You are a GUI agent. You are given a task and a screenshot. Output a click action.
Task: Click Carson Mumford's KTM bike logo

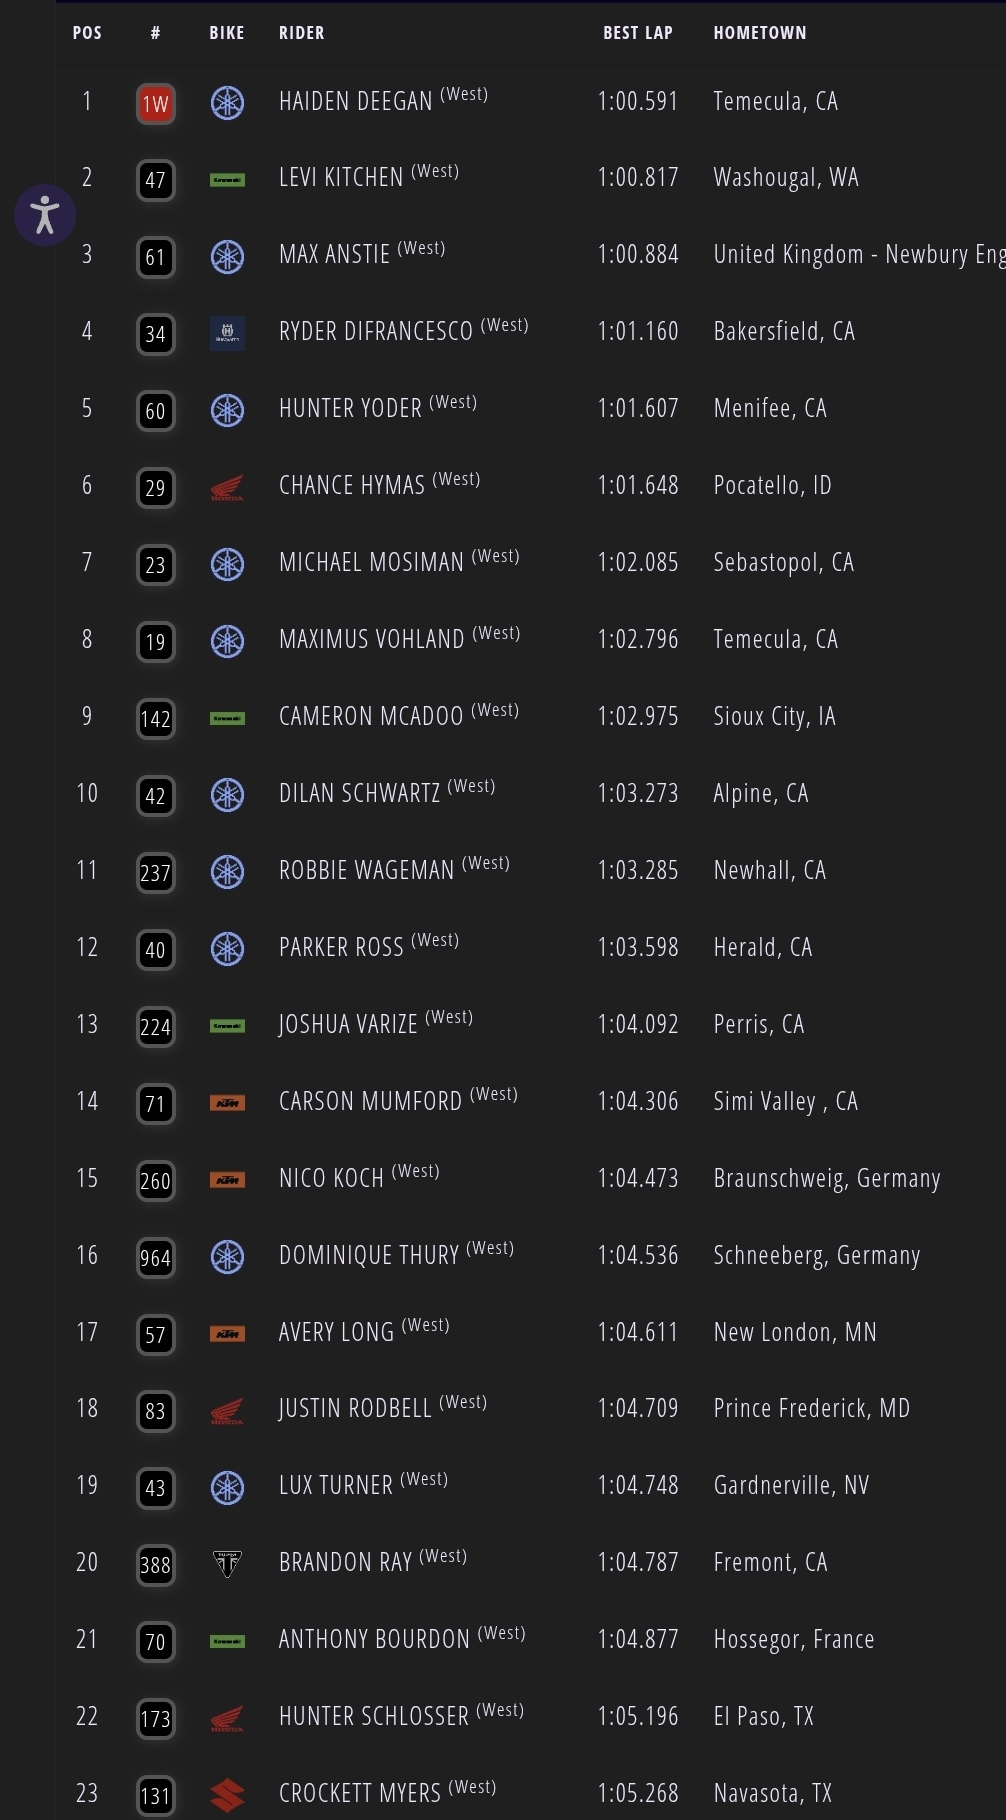tap(227, 1103)
